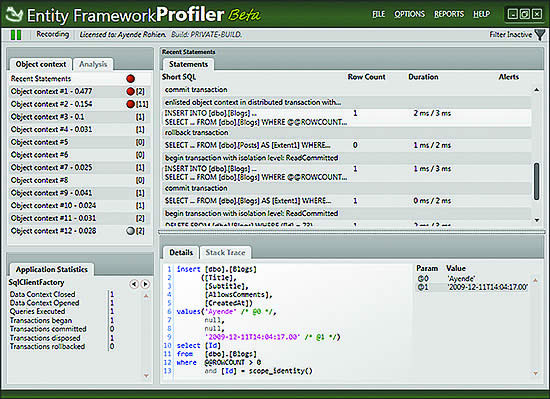Click the red alert dot for Object context #1
550x399 pixels.
point(130,91)
